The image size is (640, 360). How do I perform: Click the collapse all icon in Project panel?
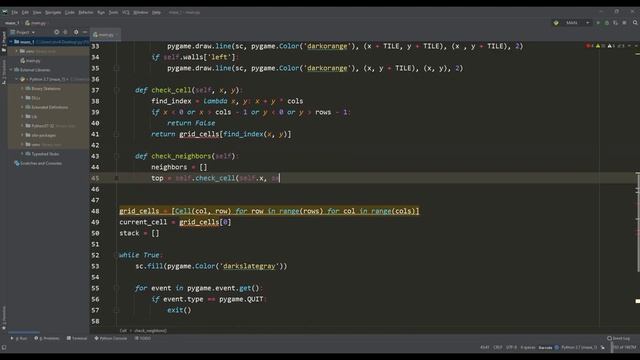coord(65,32)
